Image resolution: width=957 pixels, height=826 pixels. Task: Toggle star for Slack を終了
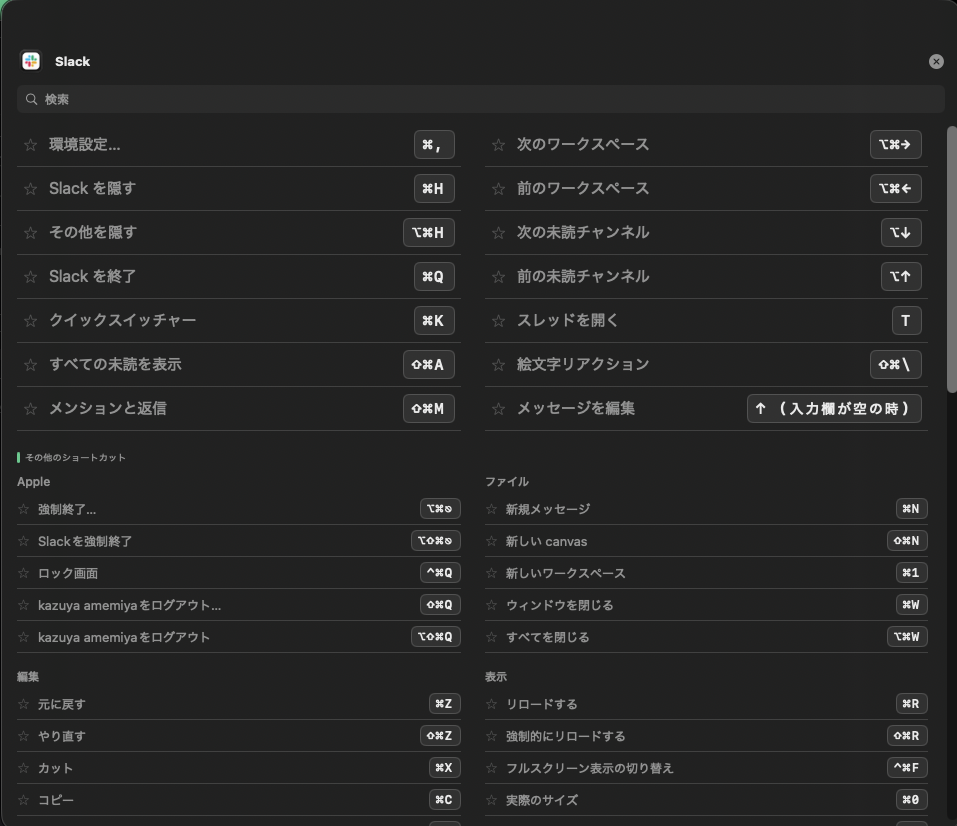pyautogui.click(x=31, y=277)
